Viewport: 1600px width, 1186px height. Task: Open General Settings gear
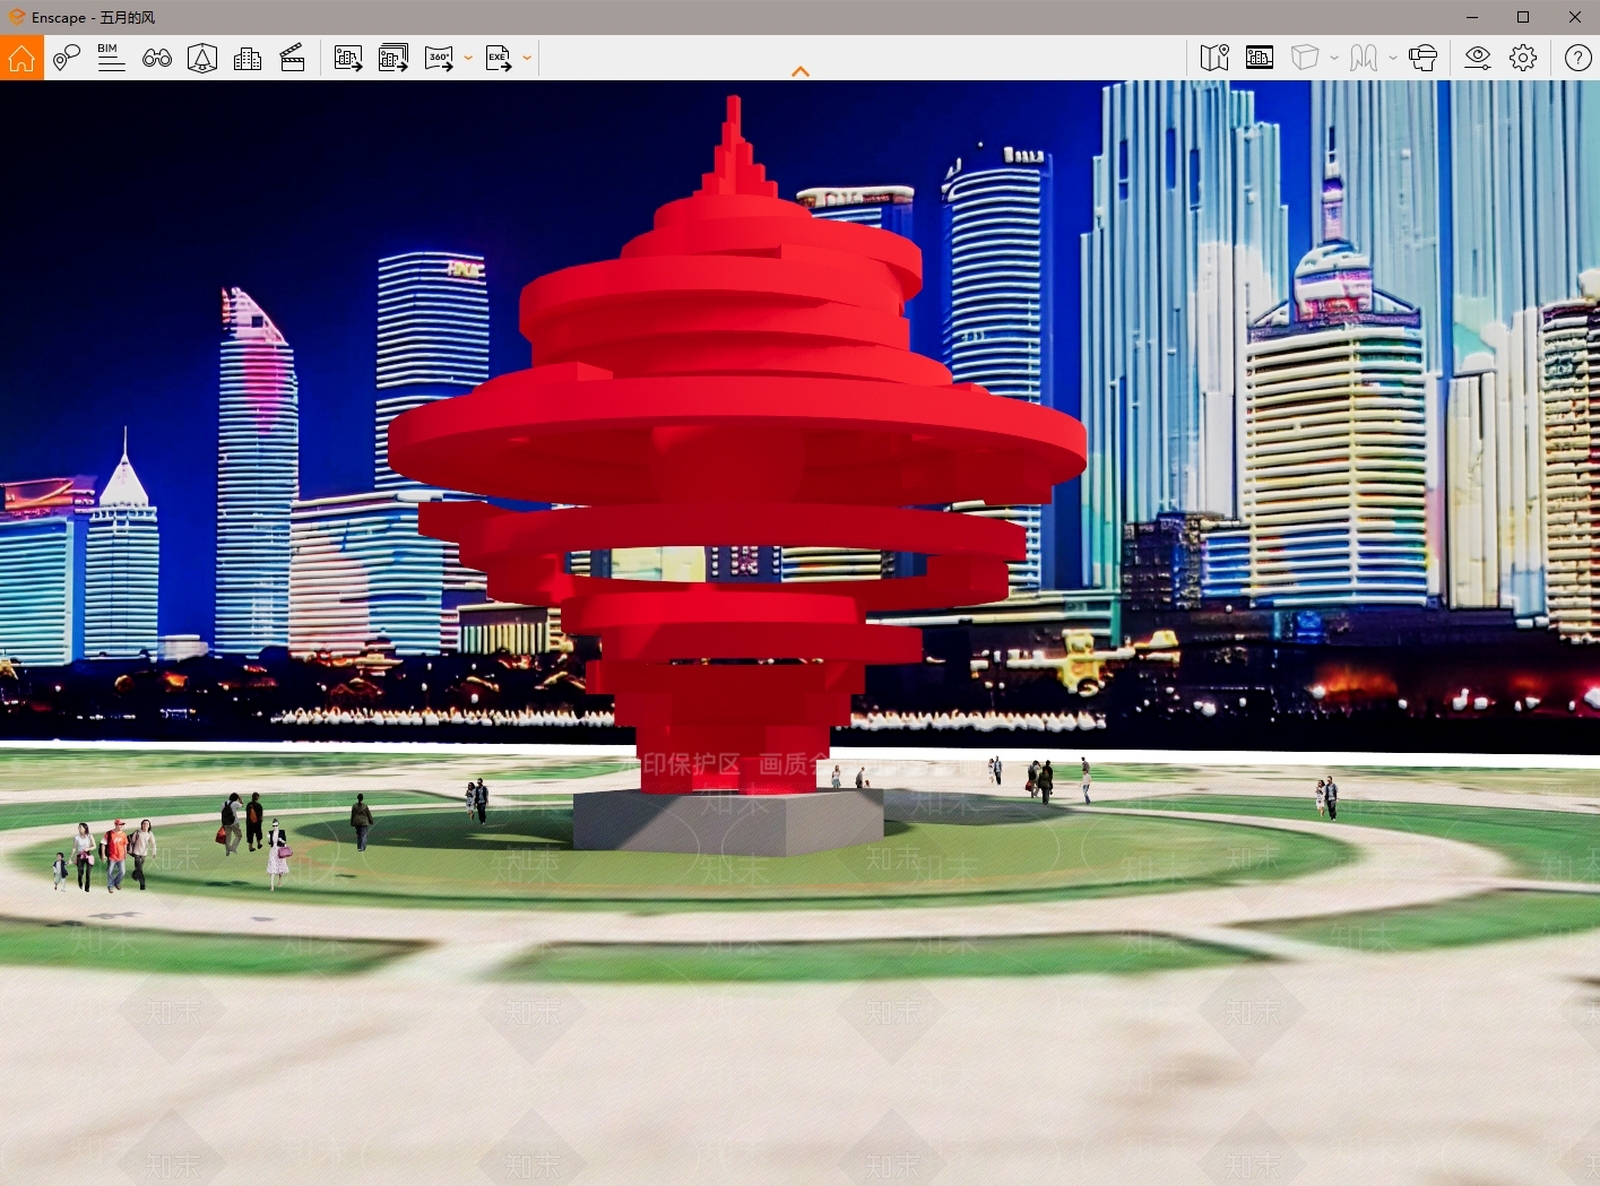click(x=1523, y=58)
